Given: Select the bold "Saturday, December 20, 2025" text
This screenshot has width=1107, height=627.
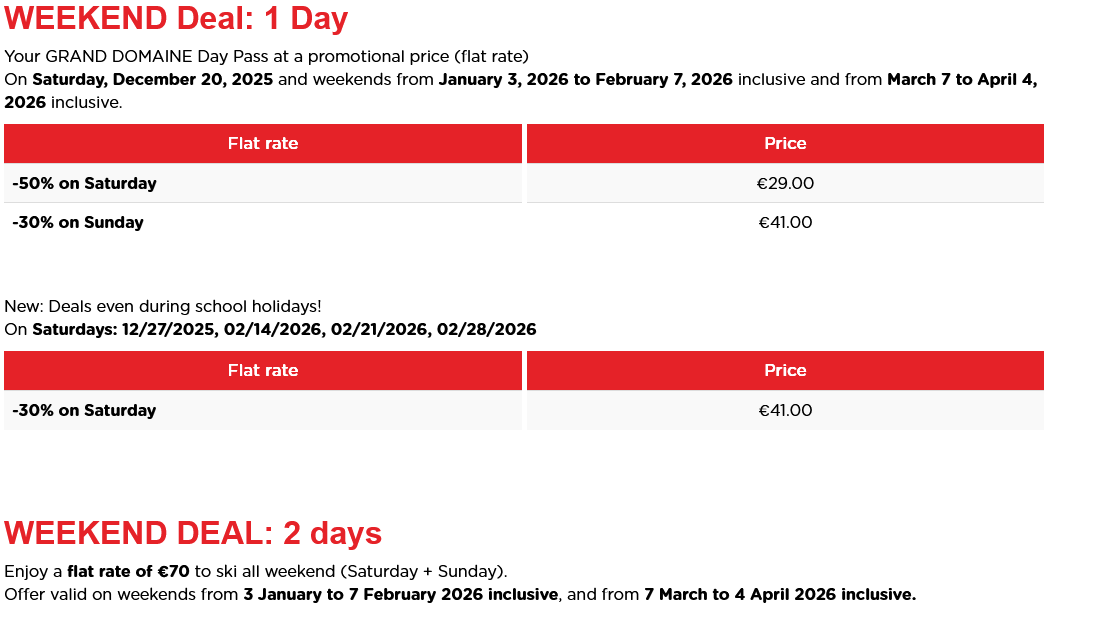Looking at the screenshot, I should 153,79.
